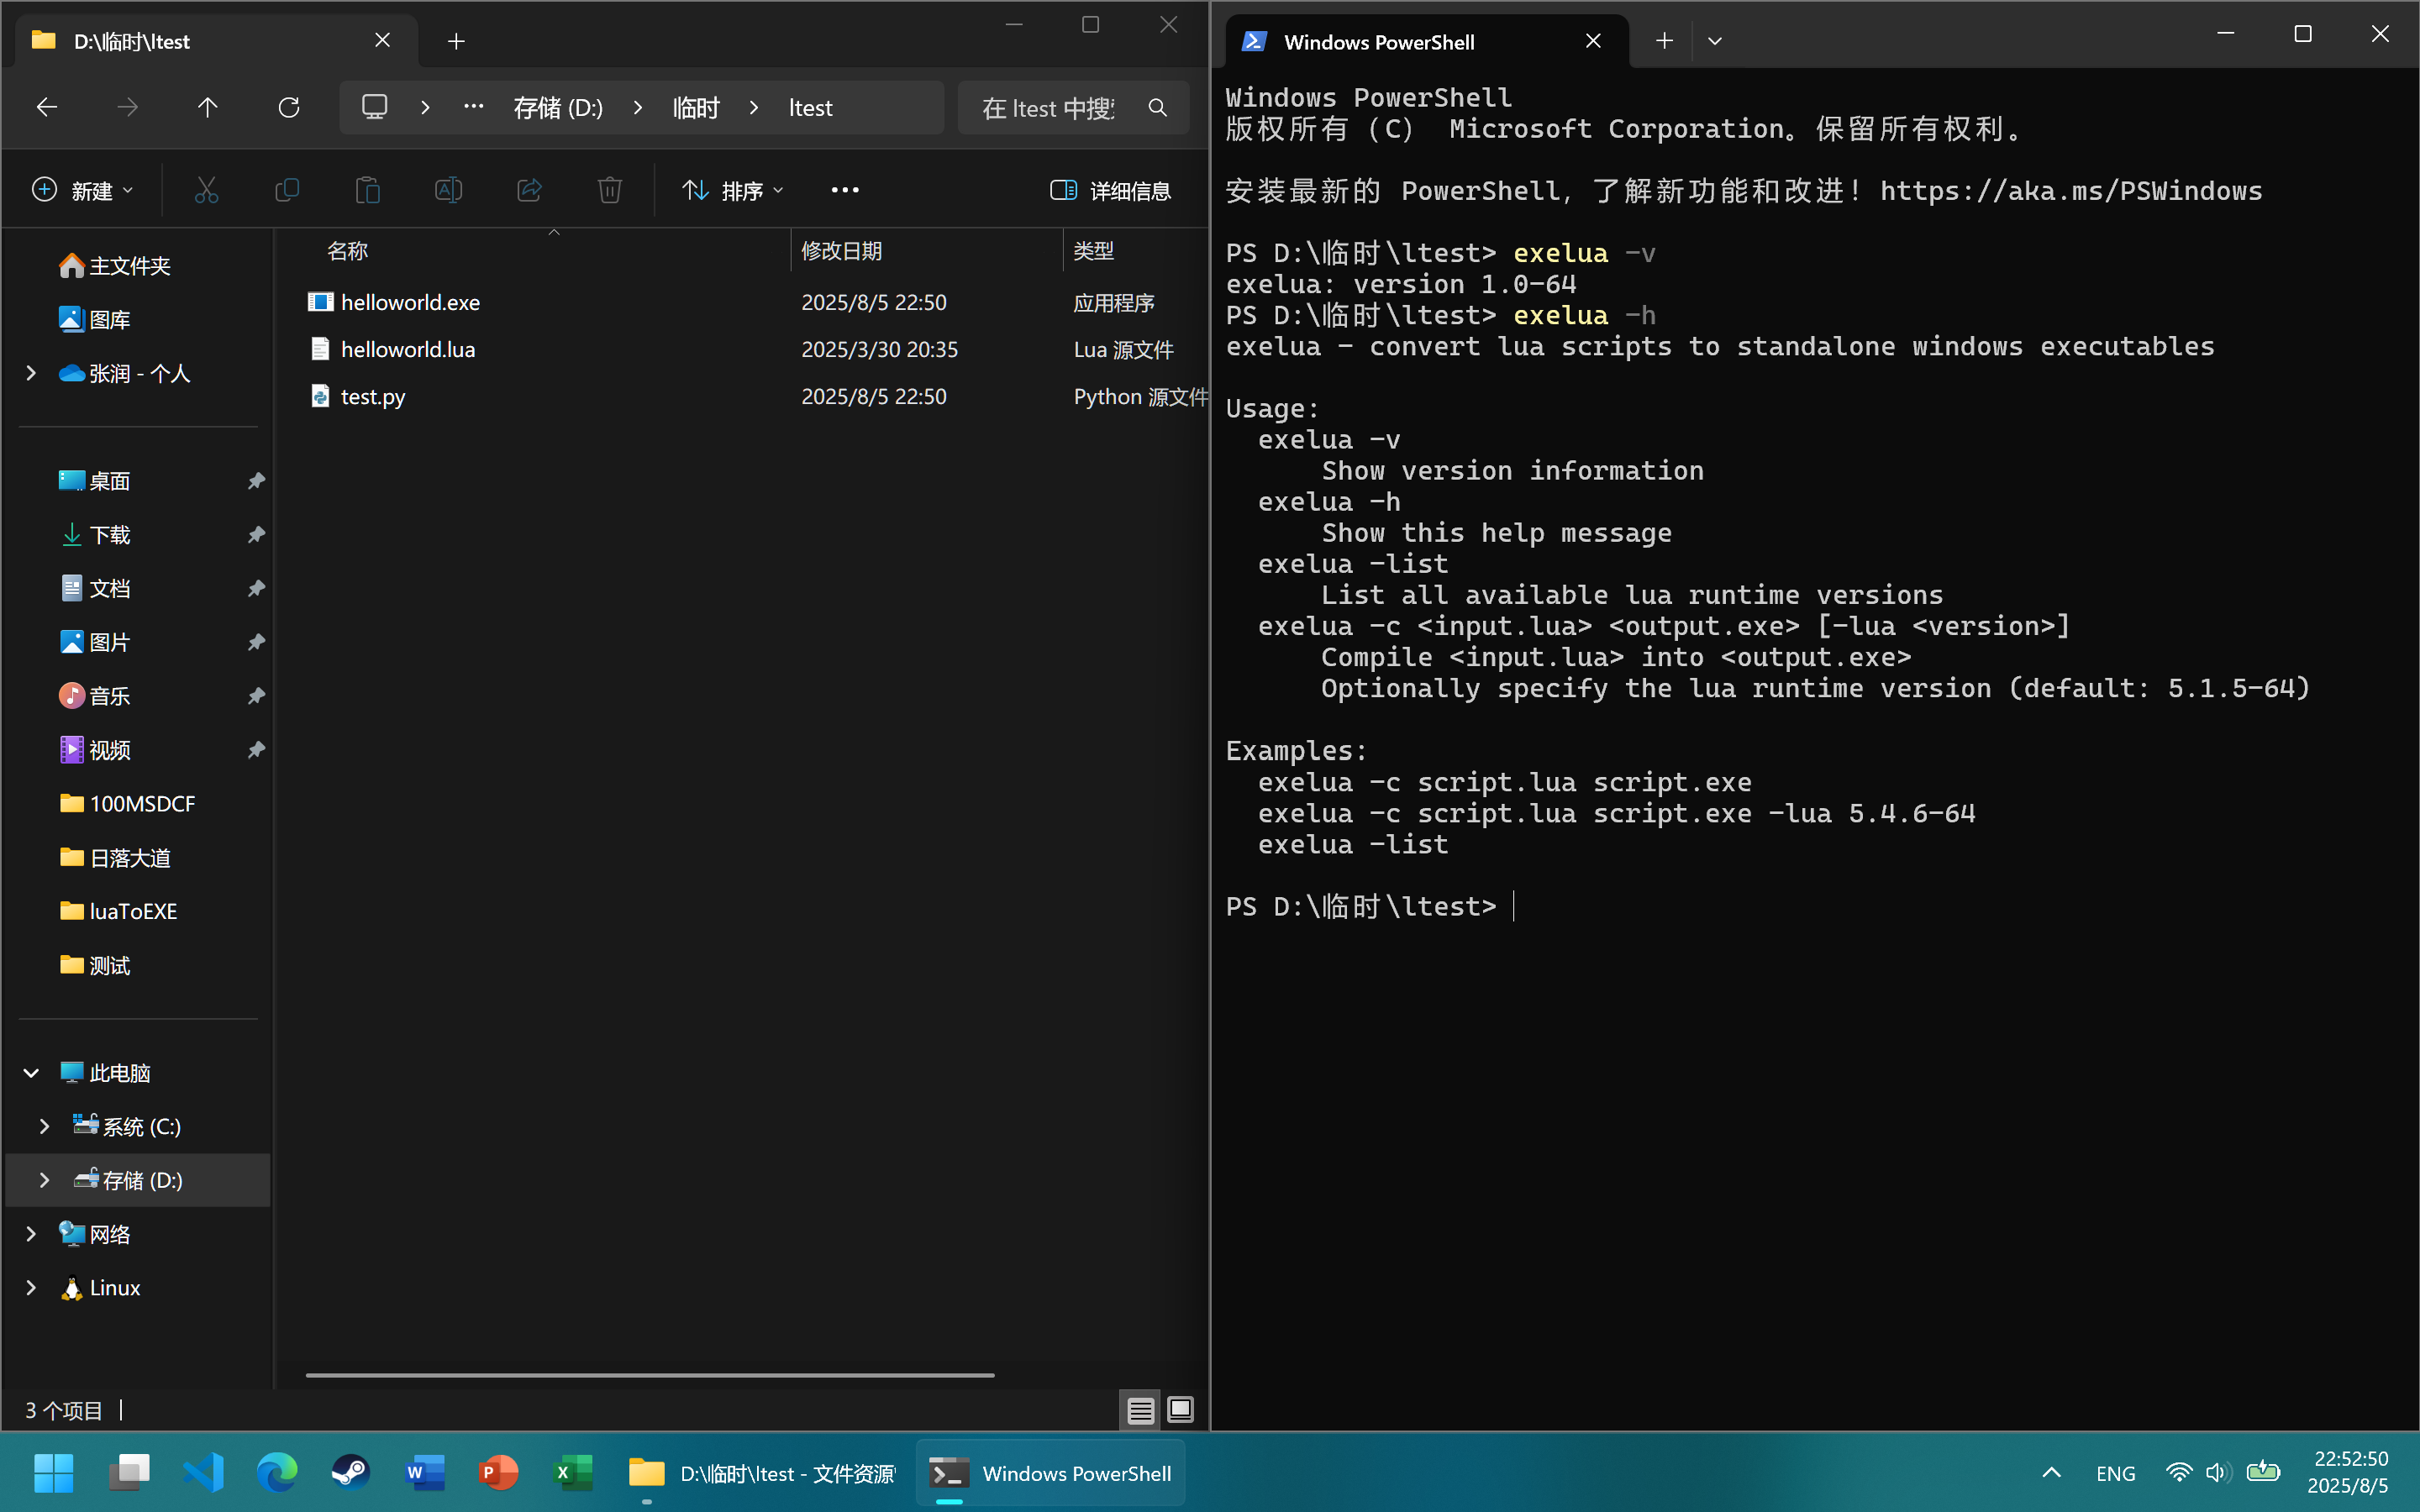Switch to compact list view at bottom right
This screenshot has height=1512, width=2420.
[1139, 1409]
